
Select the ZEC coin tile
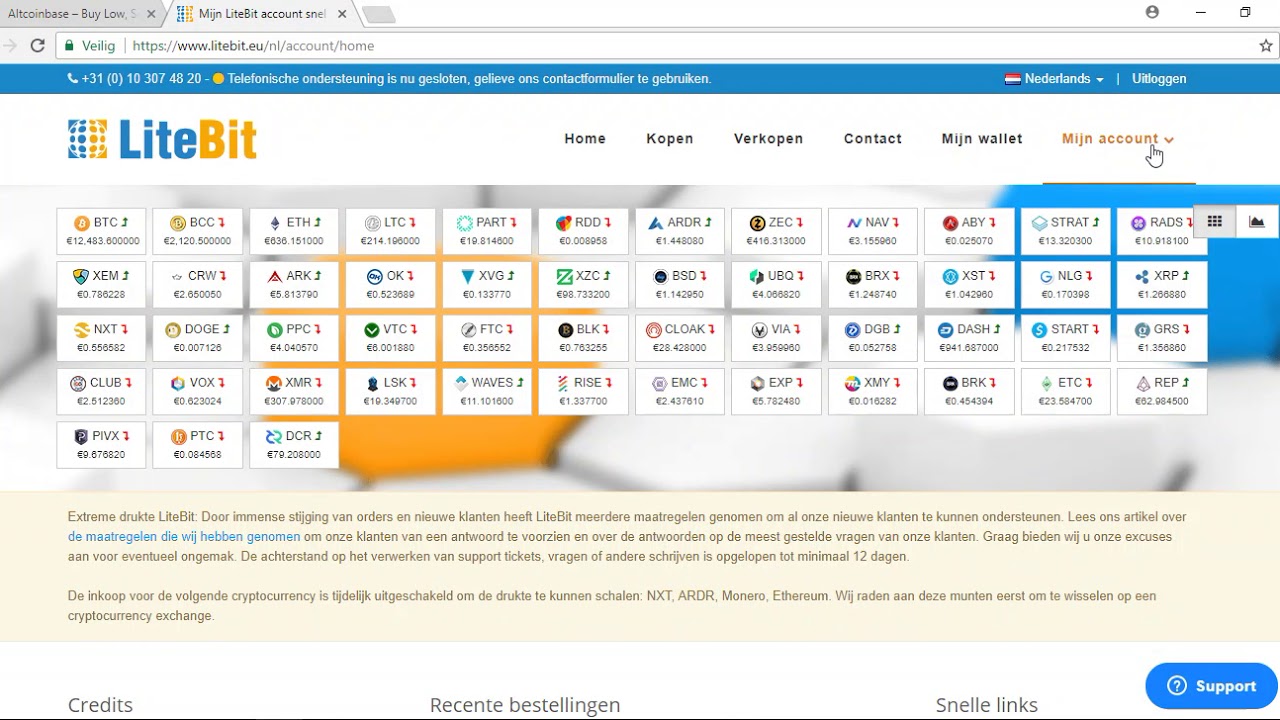(x=777, y=231)
